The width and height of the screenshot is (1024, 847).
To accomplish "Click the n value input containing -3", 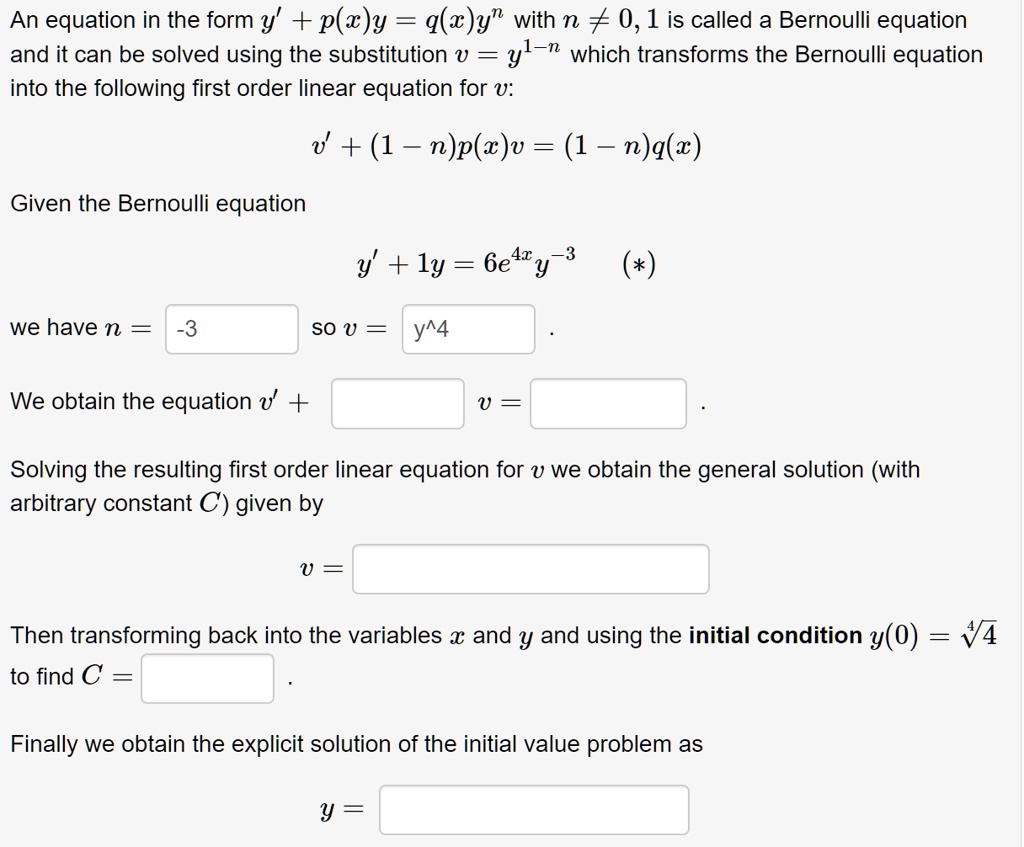I will [x=230, y=329].
